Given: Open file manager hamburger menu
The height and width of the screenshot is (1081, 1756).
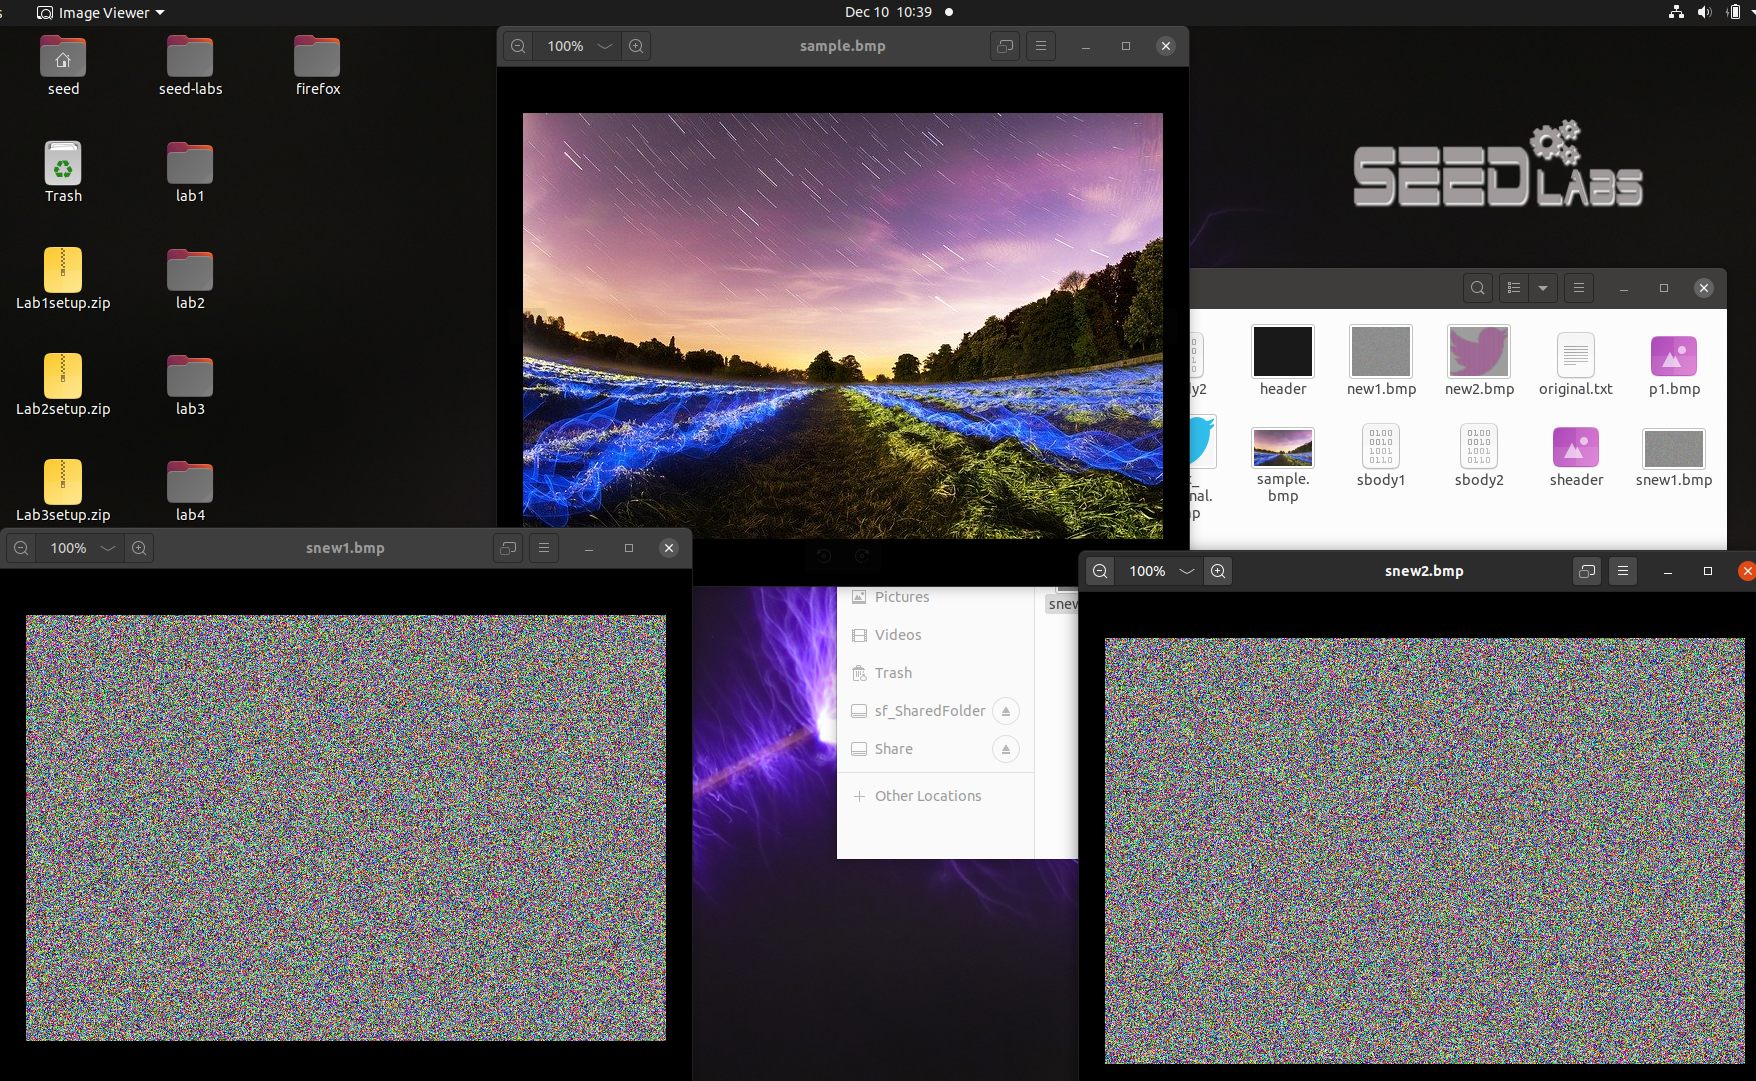Looking at the screenshot, I should 1579,288.
